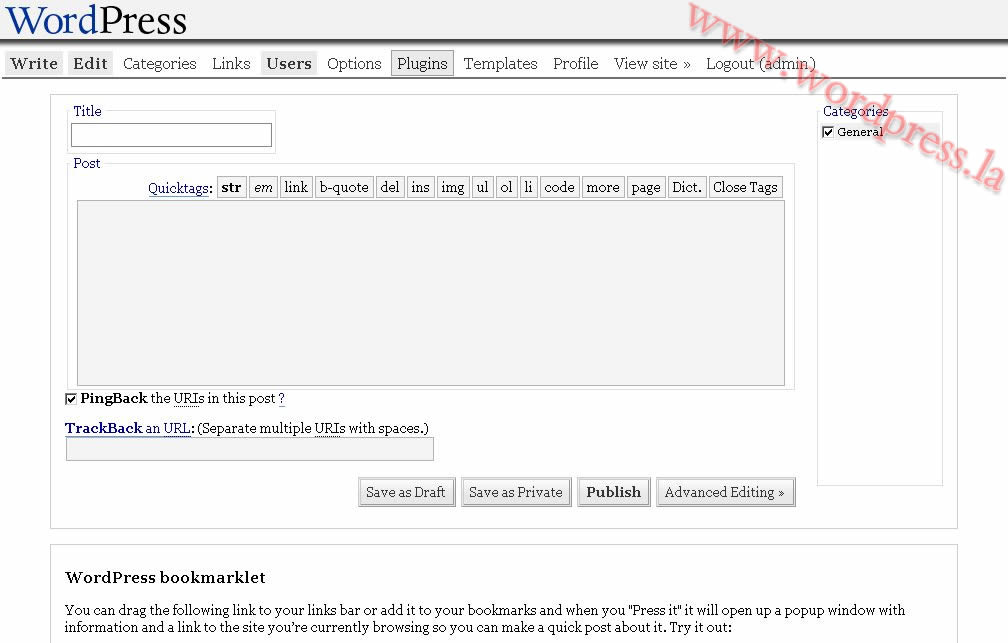Open the Quicktags help link
Image resolution: width=1008 pixels, height=643 pixels.
[179, 188]
